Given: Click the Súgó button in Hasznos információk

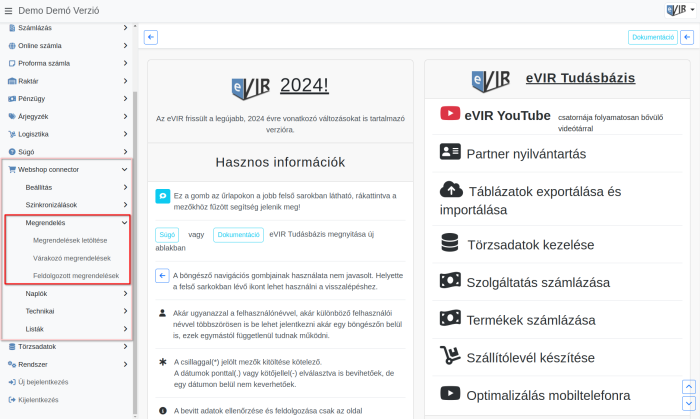Looking at the screenshot, I should pyautogui.click(x=167, y=235).
